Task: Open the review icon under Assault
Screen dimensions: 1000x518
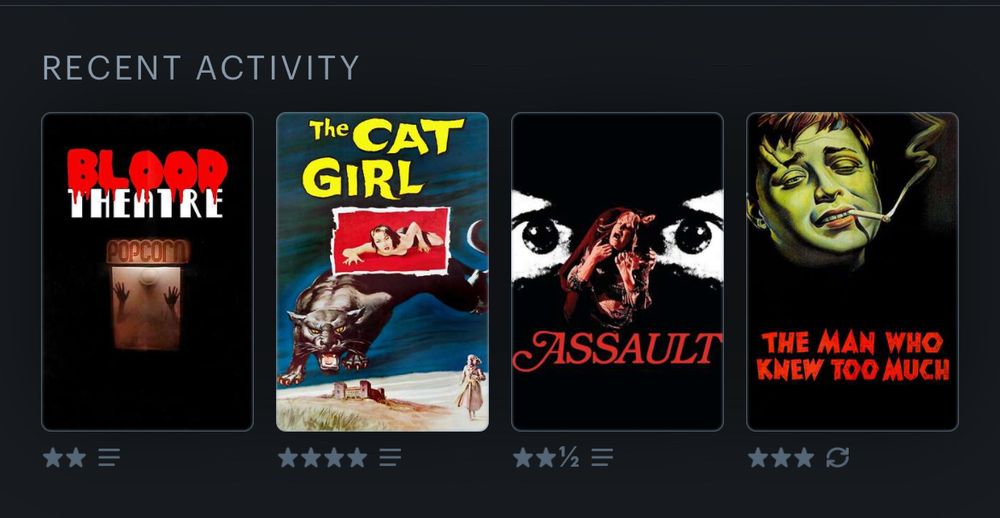Action: coord(601,457)
